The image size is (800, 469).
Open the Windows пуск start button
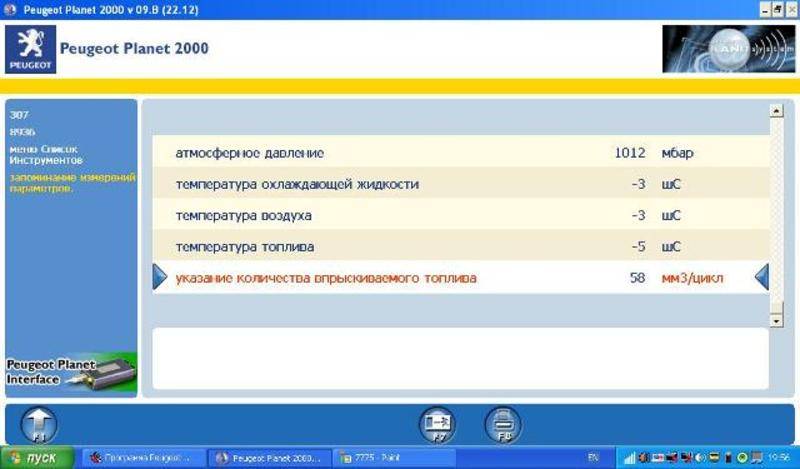(x=37, y=458)
